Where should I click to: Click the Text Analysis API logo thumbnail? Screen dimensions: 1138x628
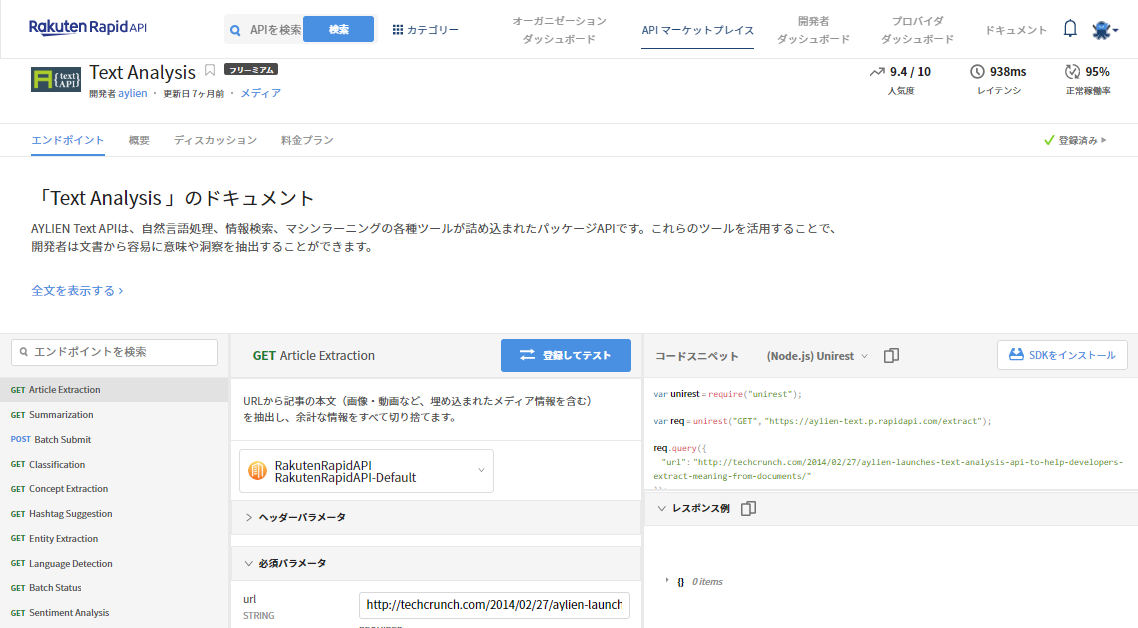pyautogui.click(x=56, y=79)
